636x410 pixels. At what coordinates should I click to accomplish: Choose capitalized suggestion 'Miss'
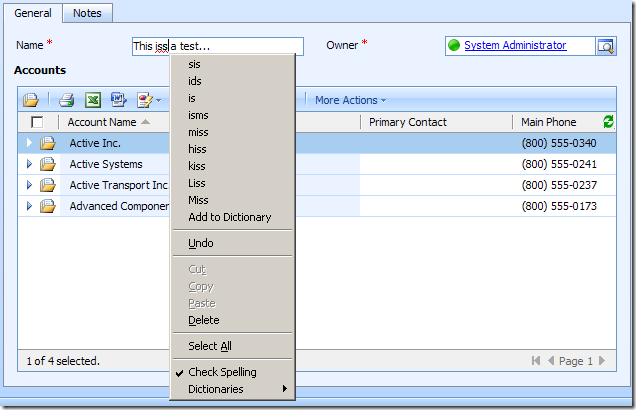(x=233, y=200)
